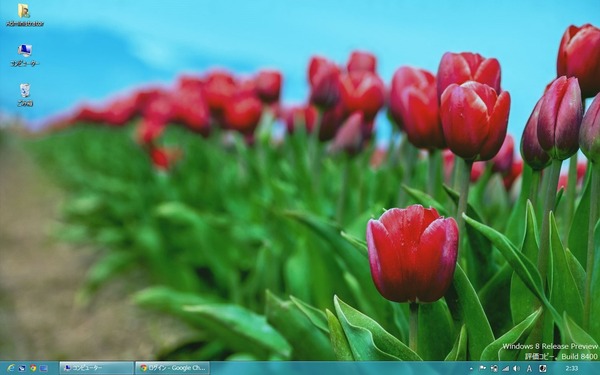Open the second quick launch icon beside Internet Explorer
This screenshot has height=375, width=600.
point(22,368)
